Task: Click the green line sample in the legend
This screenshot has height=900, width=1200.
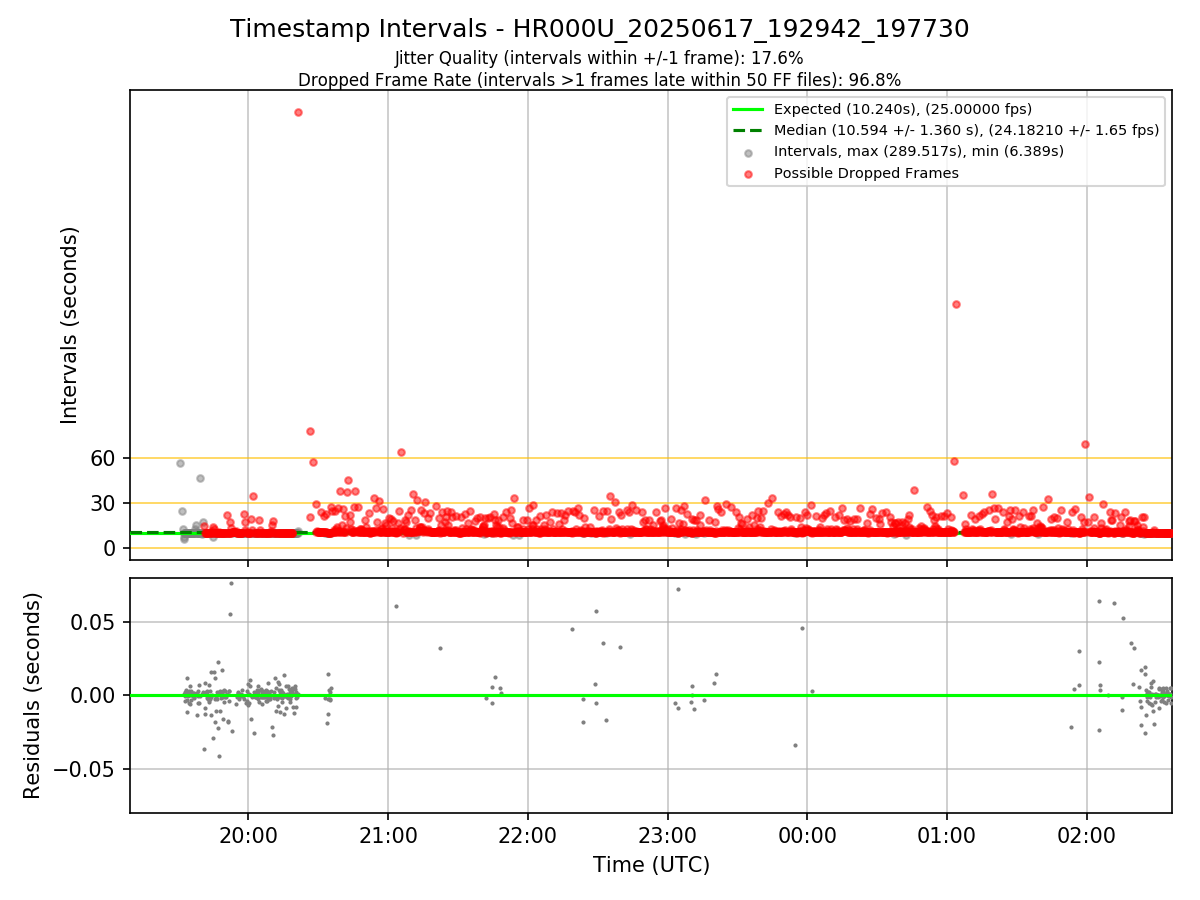Action: 749,109
